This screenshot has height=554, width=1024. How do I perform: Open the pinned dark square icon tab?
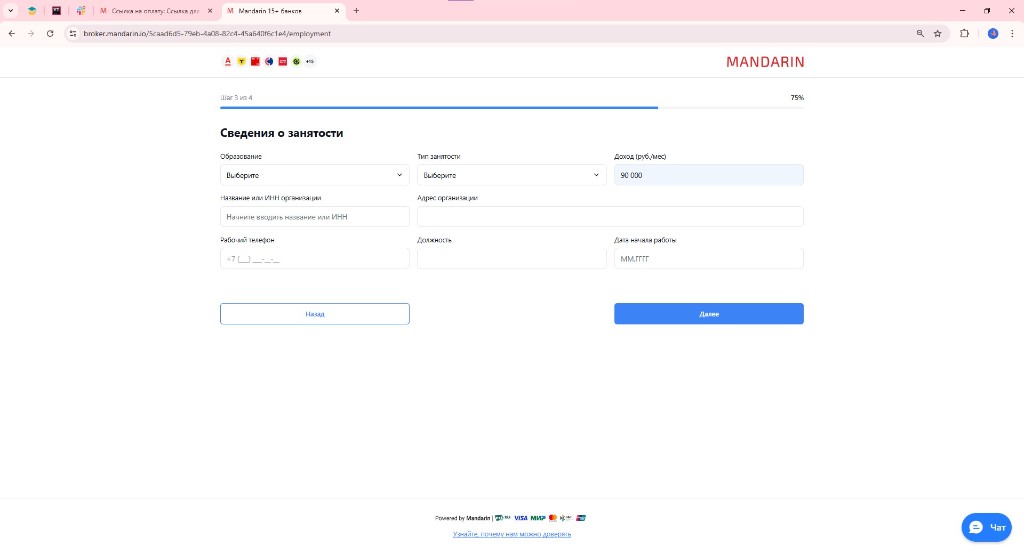(56, 10)
